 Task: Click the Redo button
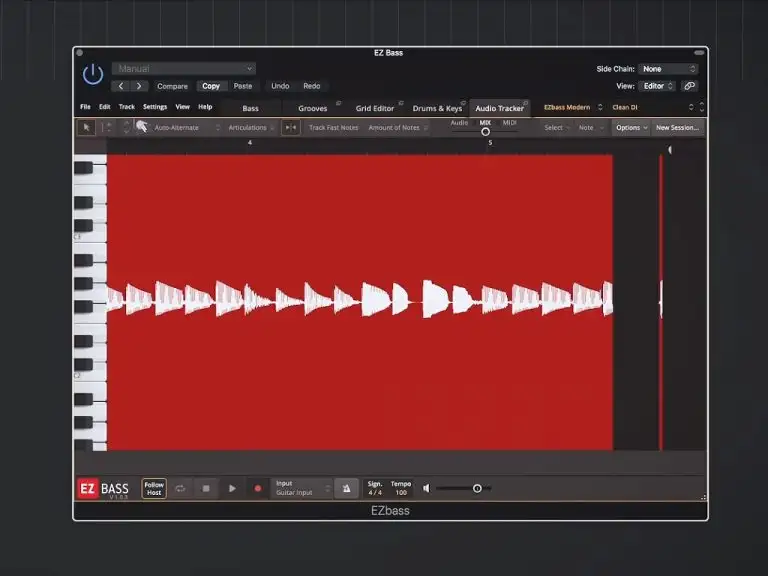pyautogui.click(x=312, y=86)
